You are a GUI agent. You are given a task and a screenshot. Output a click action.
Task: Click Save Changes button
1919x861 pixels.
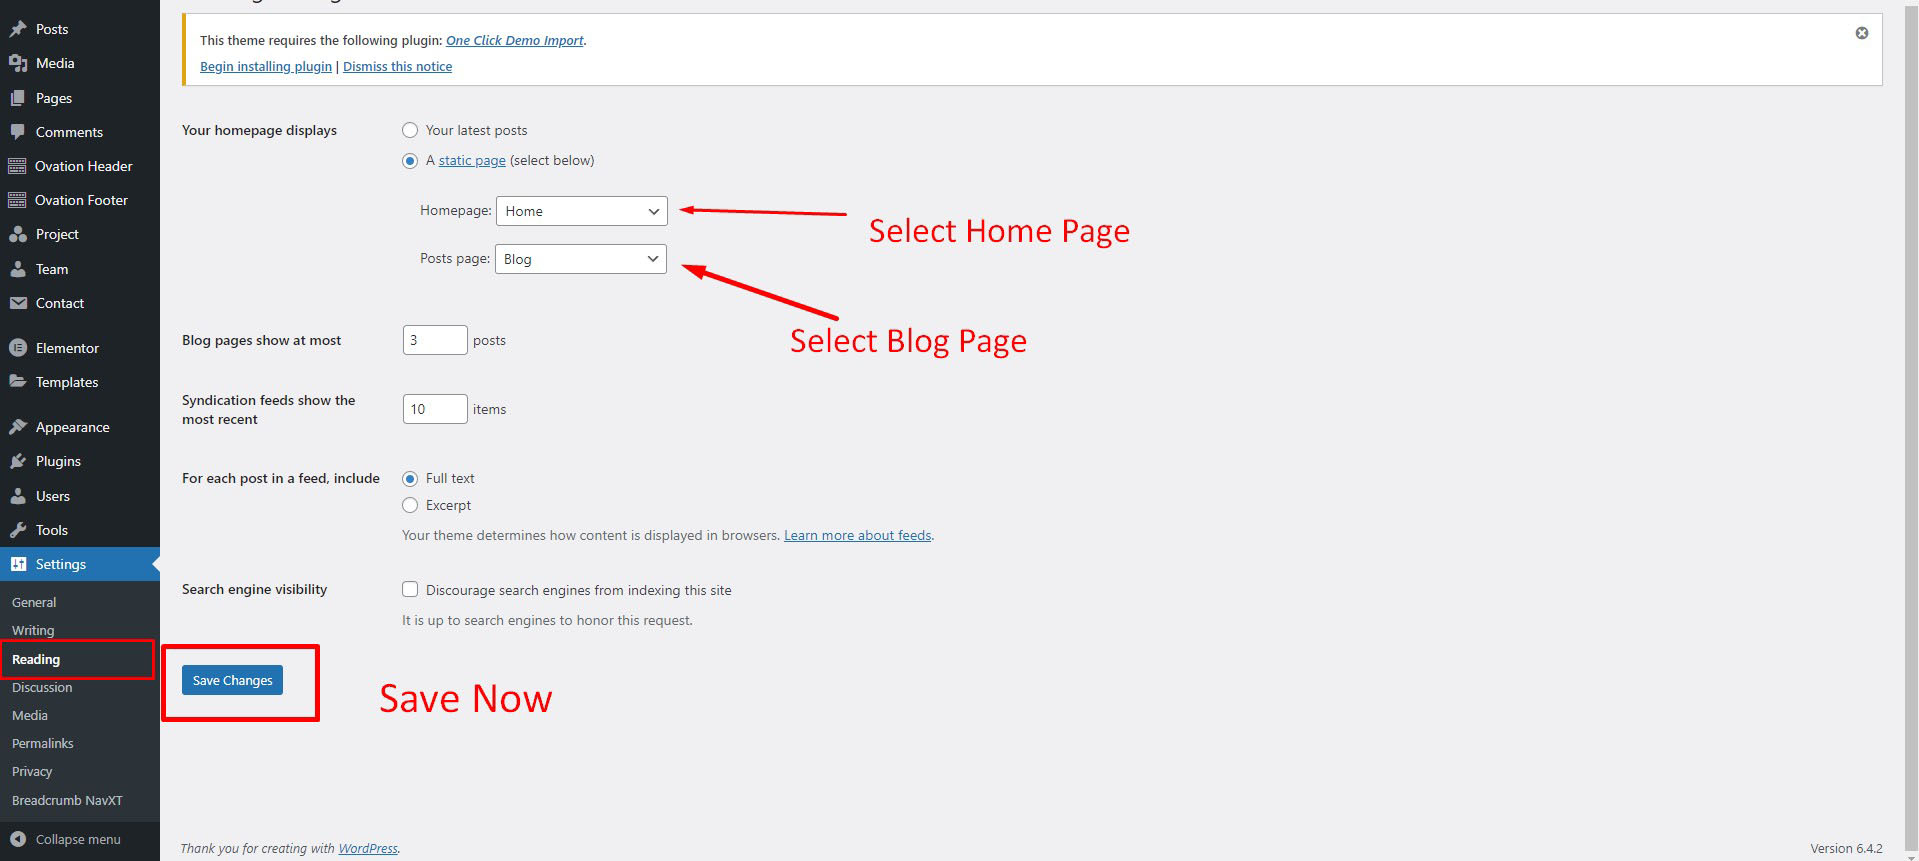click(x=232, y=680)
